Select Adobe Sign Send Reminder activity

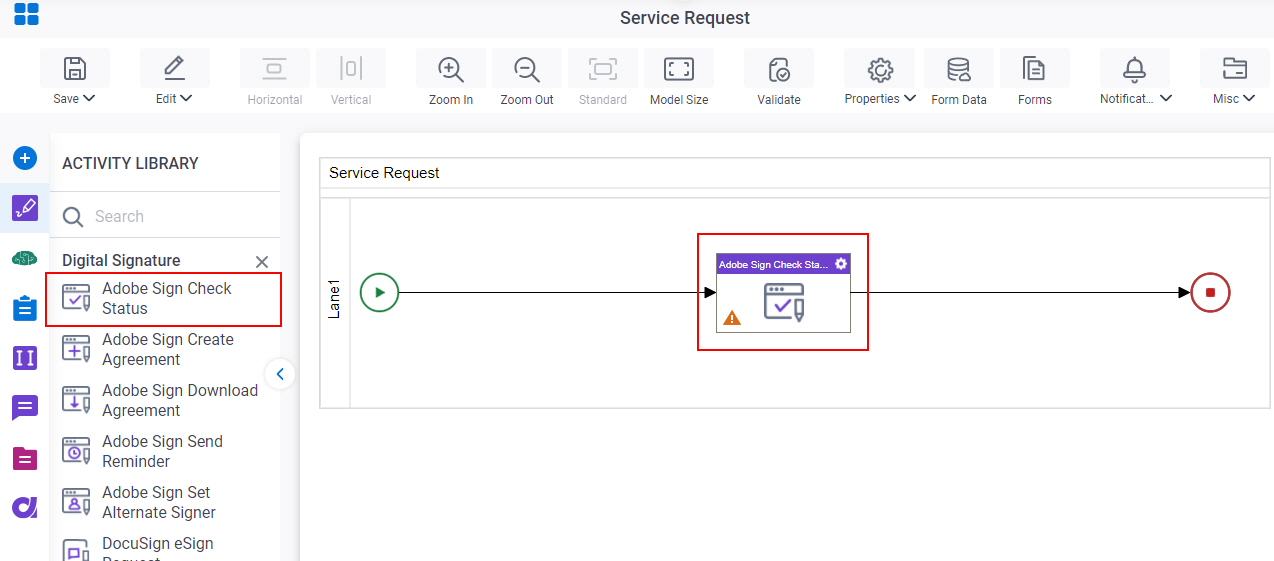coord(164,451)
